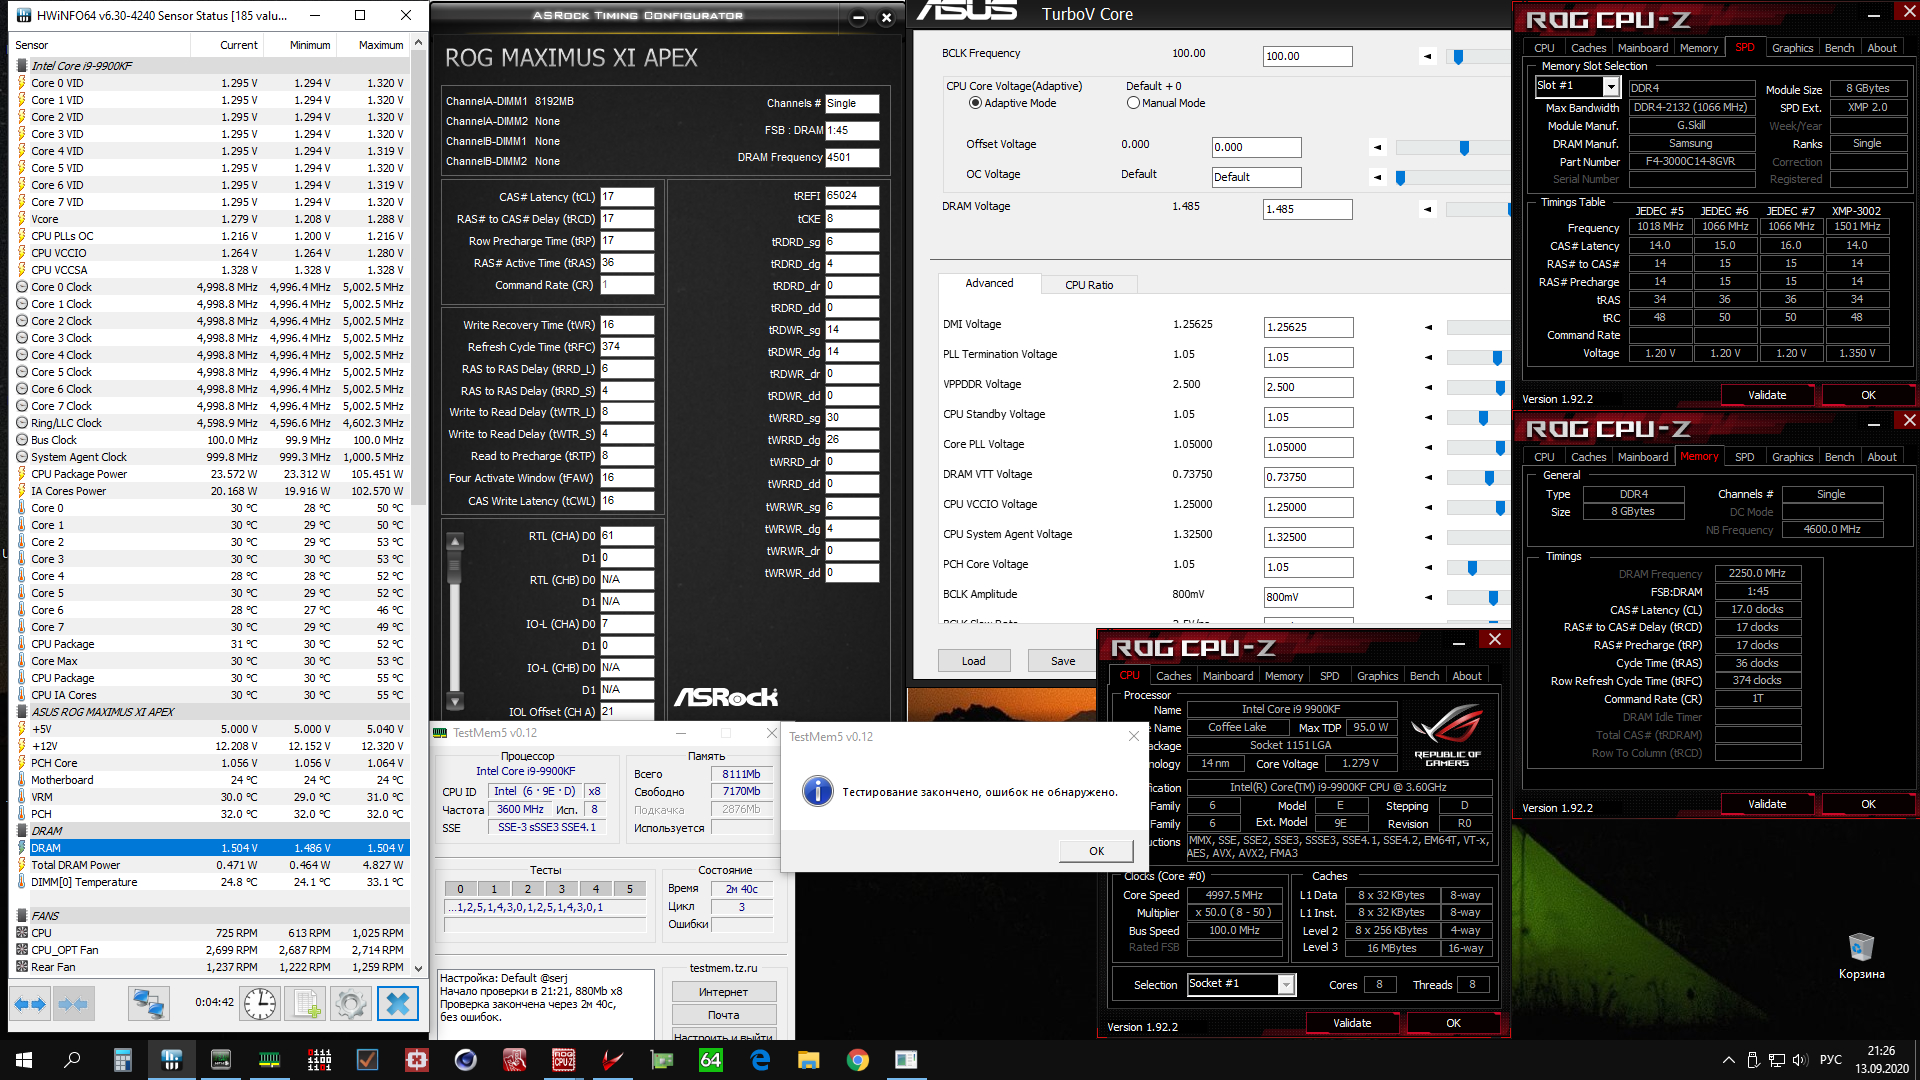Open the Bench tab in CPU-Z SPD window
Viewport: 1920px width, 1080px height.
point(1838,48)
